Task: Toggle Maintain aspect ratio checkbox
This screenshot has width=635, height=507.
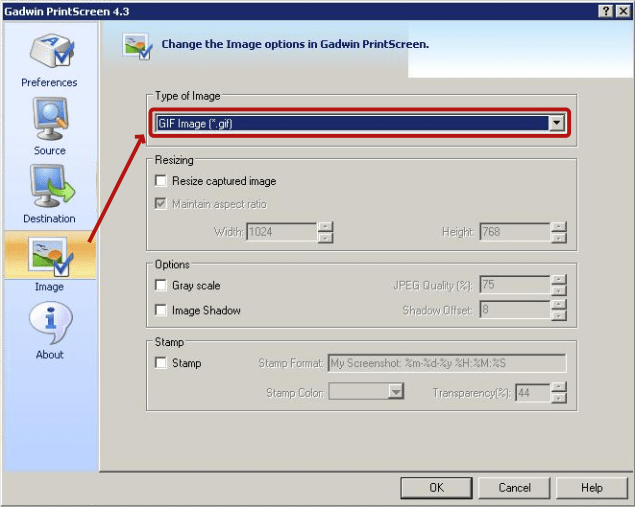Action: 161,204
